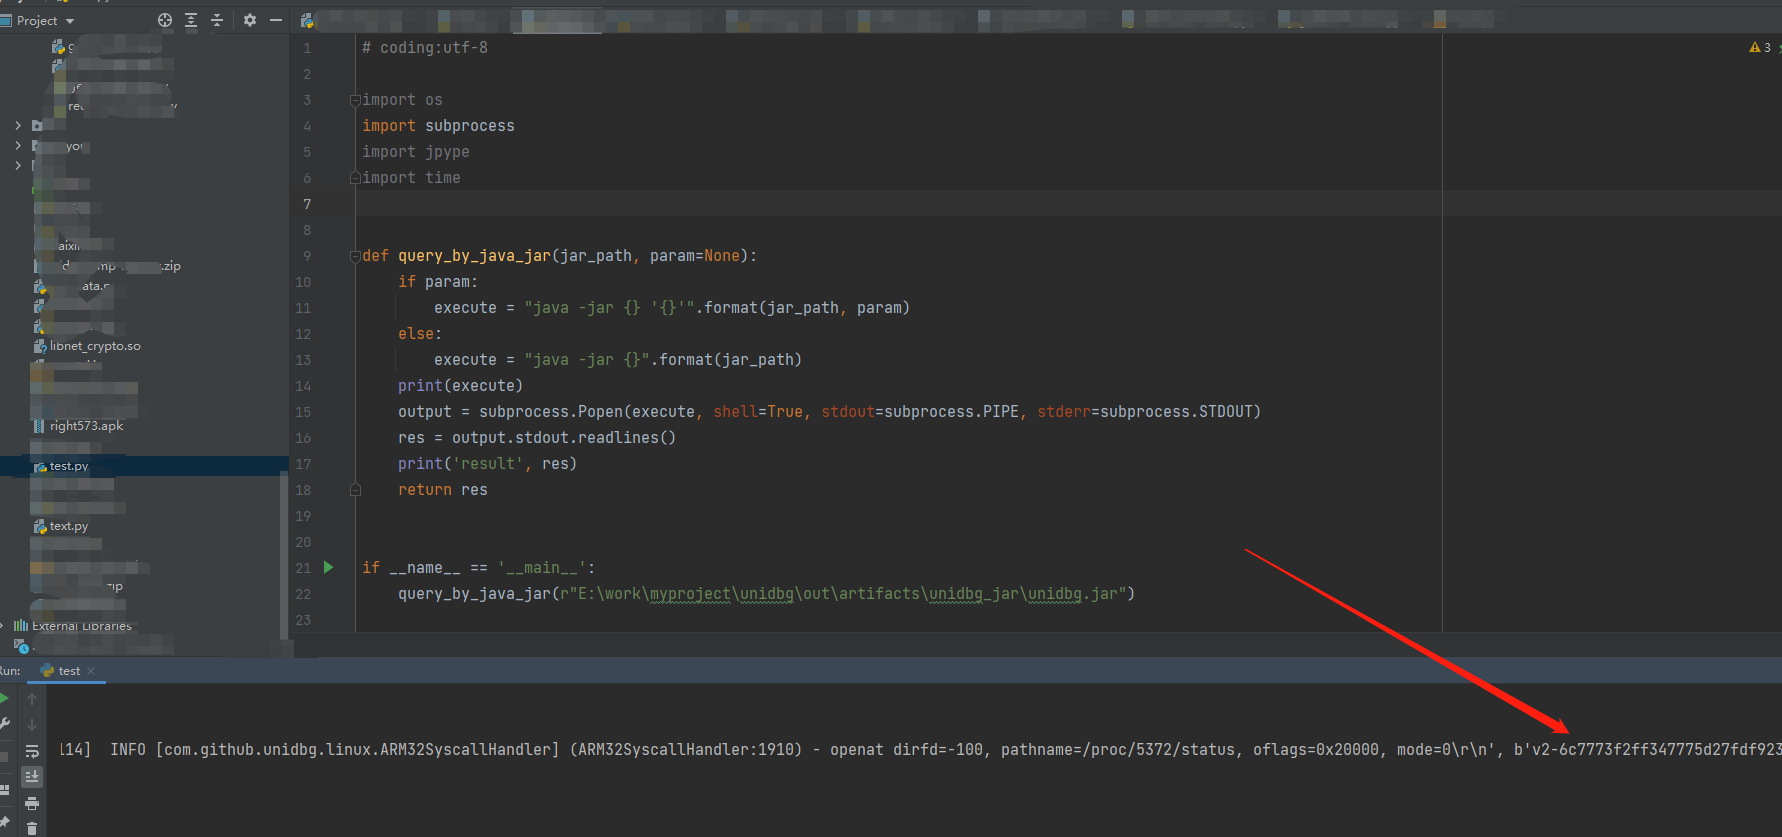The height and width of the screenshot is (837, 1782).
Task: Rerun the test script with green play button
Action: tap(4, 699)
